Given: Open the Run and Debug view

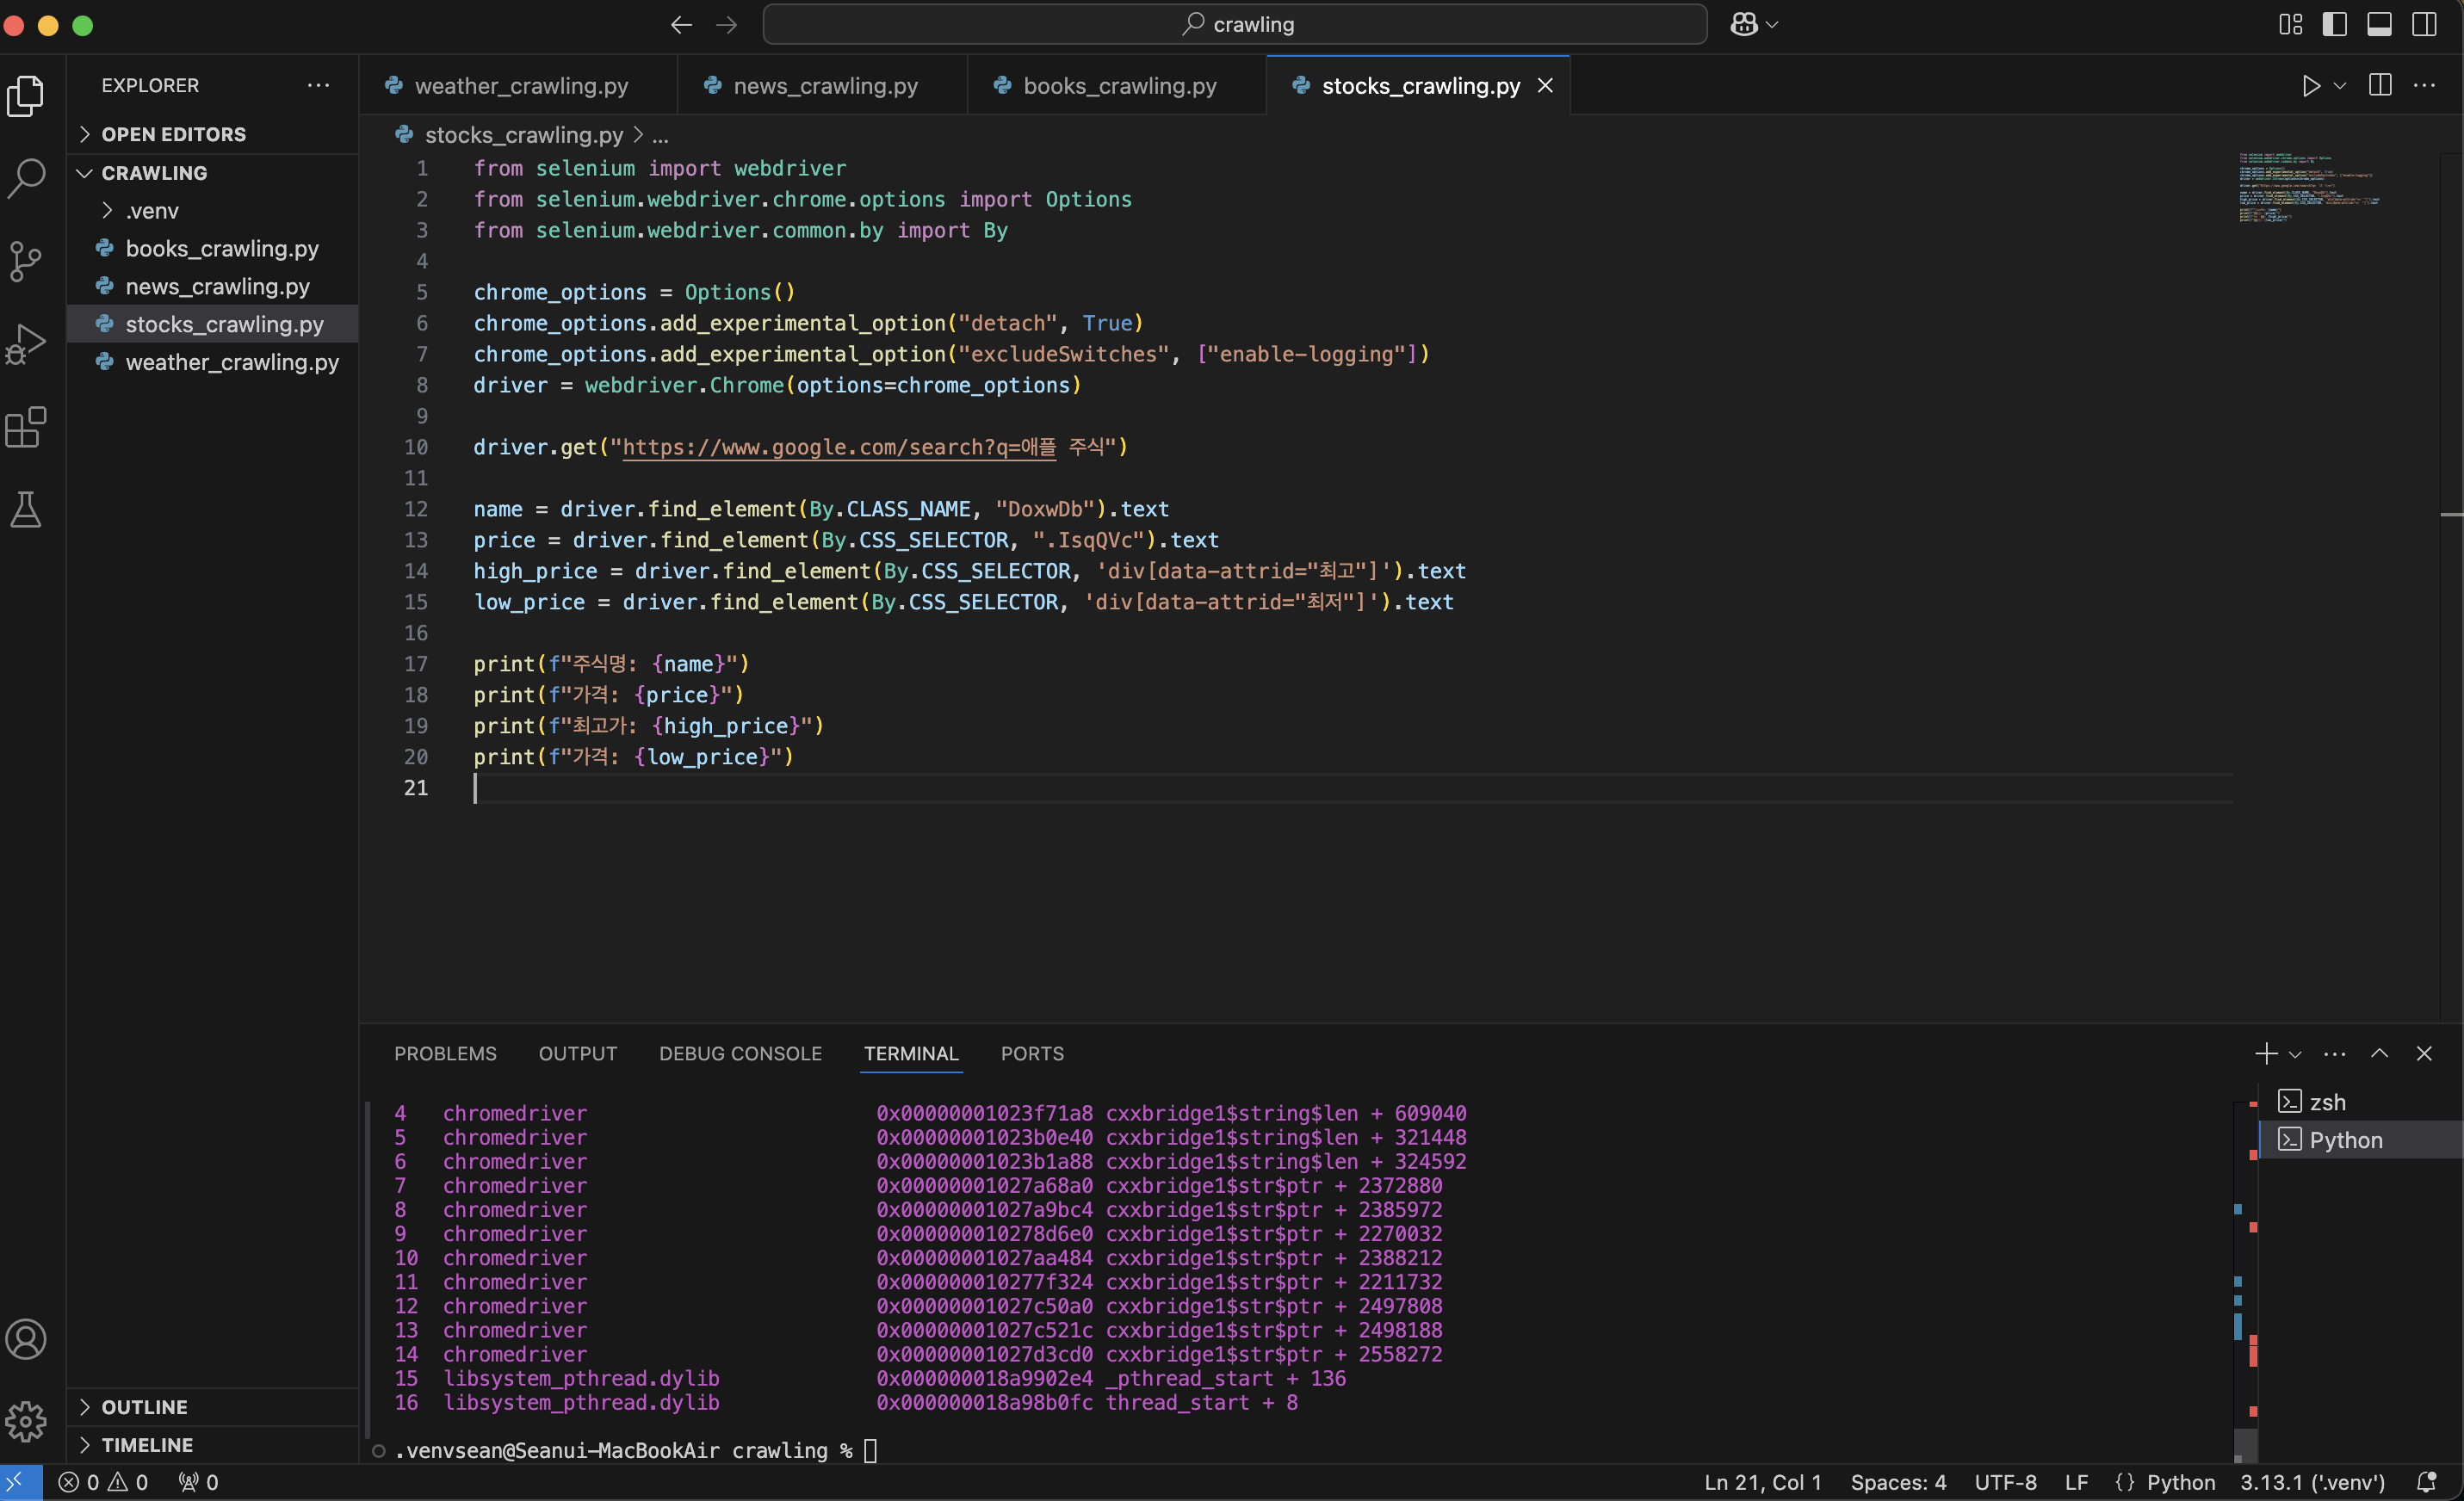Looking at the screenshot, I should click(26, 344).
